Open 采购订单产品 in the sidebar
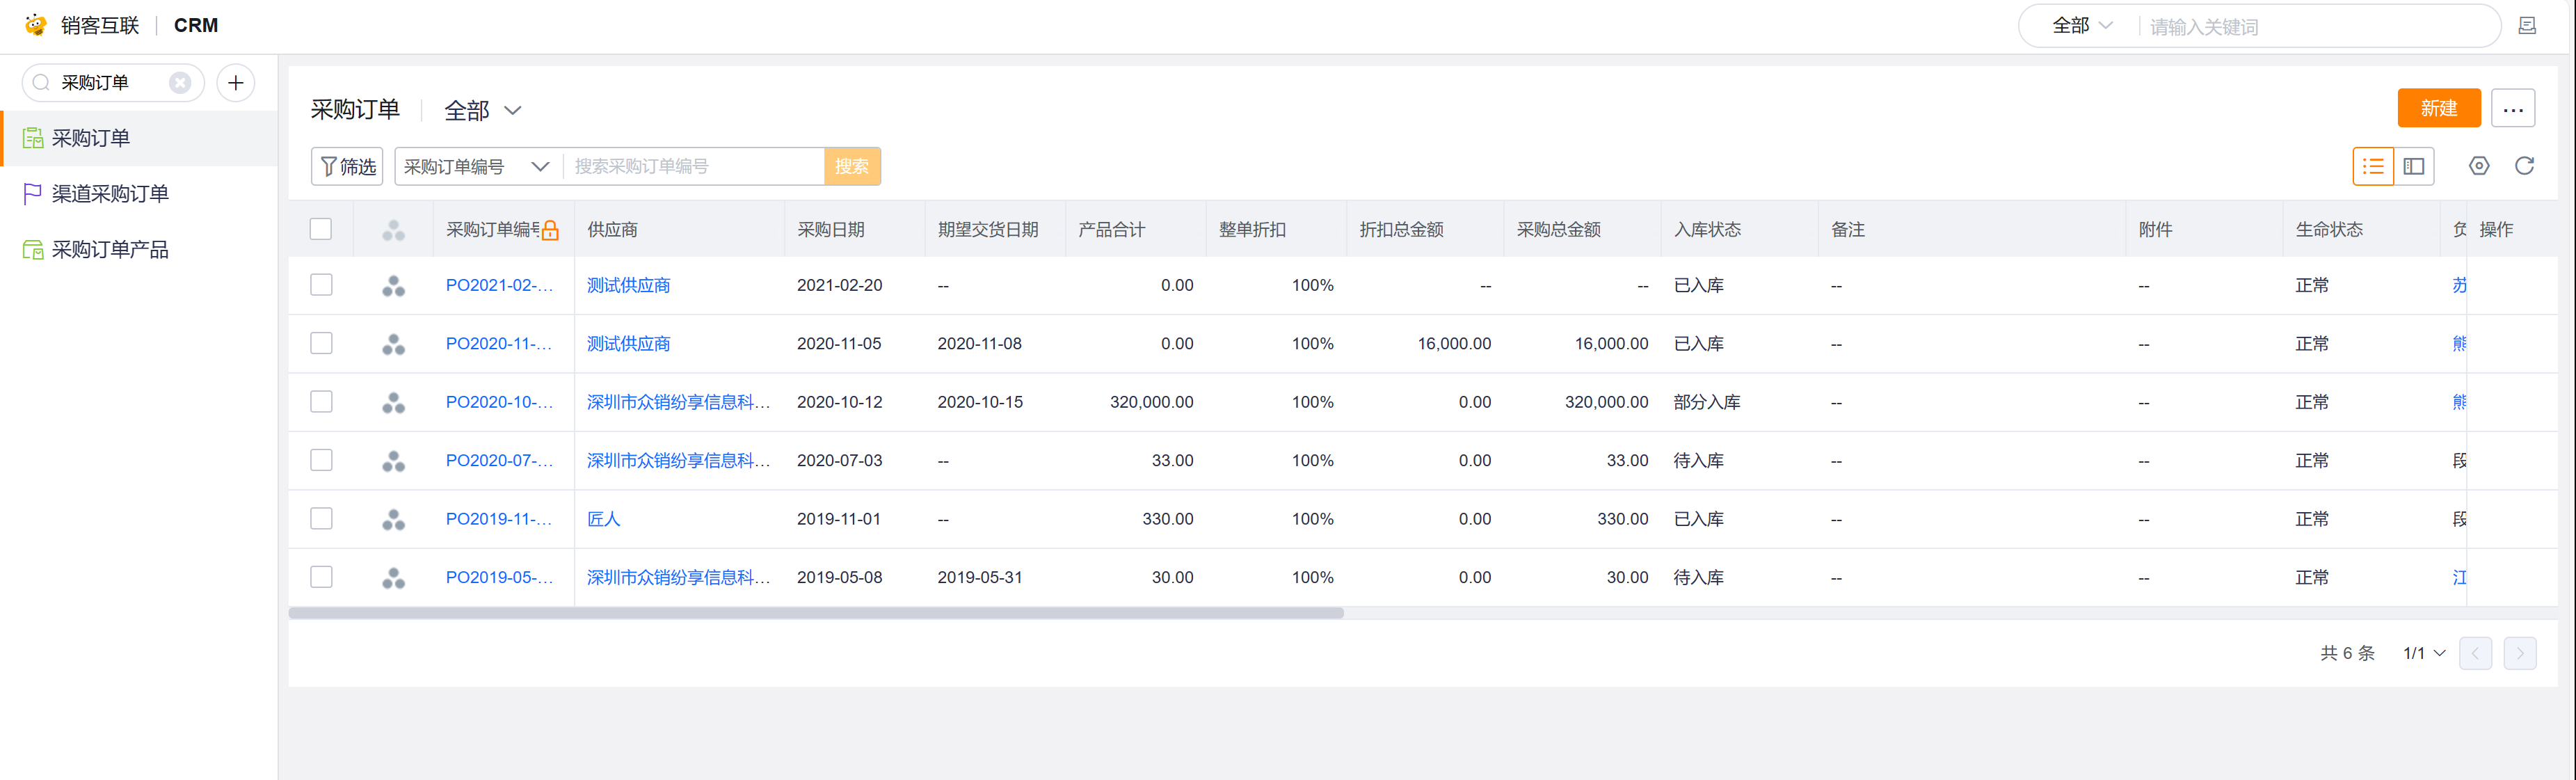 point(110,250)
